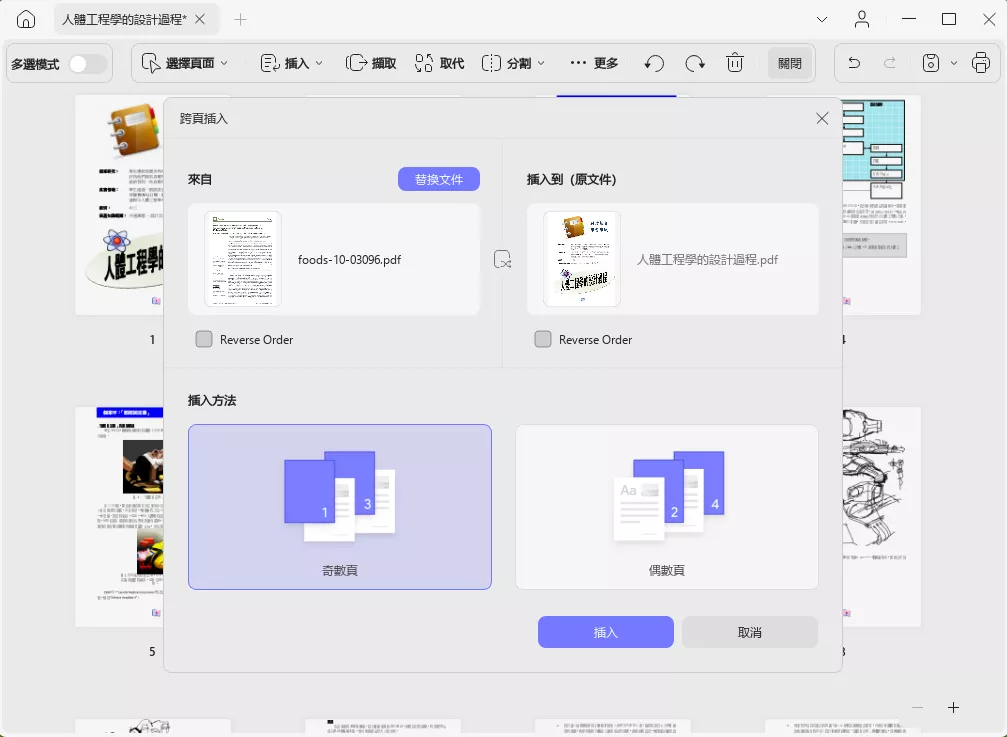Rotate pages clockwise
Screen dimensions: 1007x737
coord(695,63)
